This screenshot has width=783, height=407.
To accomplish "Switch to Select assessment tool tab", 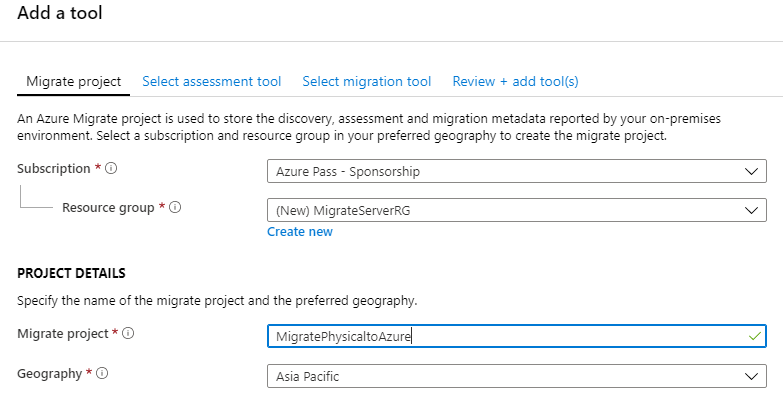I will click(x=212, y=81).
